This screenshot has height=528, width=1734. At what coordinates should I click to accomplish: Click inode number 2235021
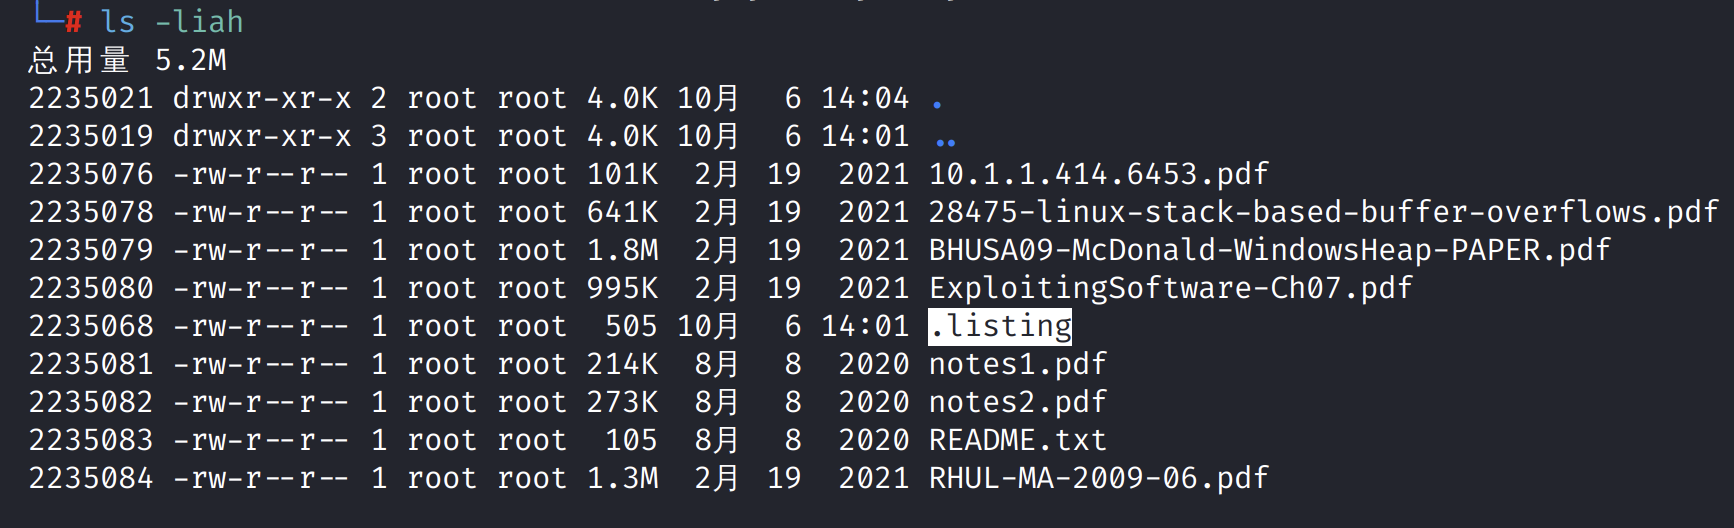[91, 98]
